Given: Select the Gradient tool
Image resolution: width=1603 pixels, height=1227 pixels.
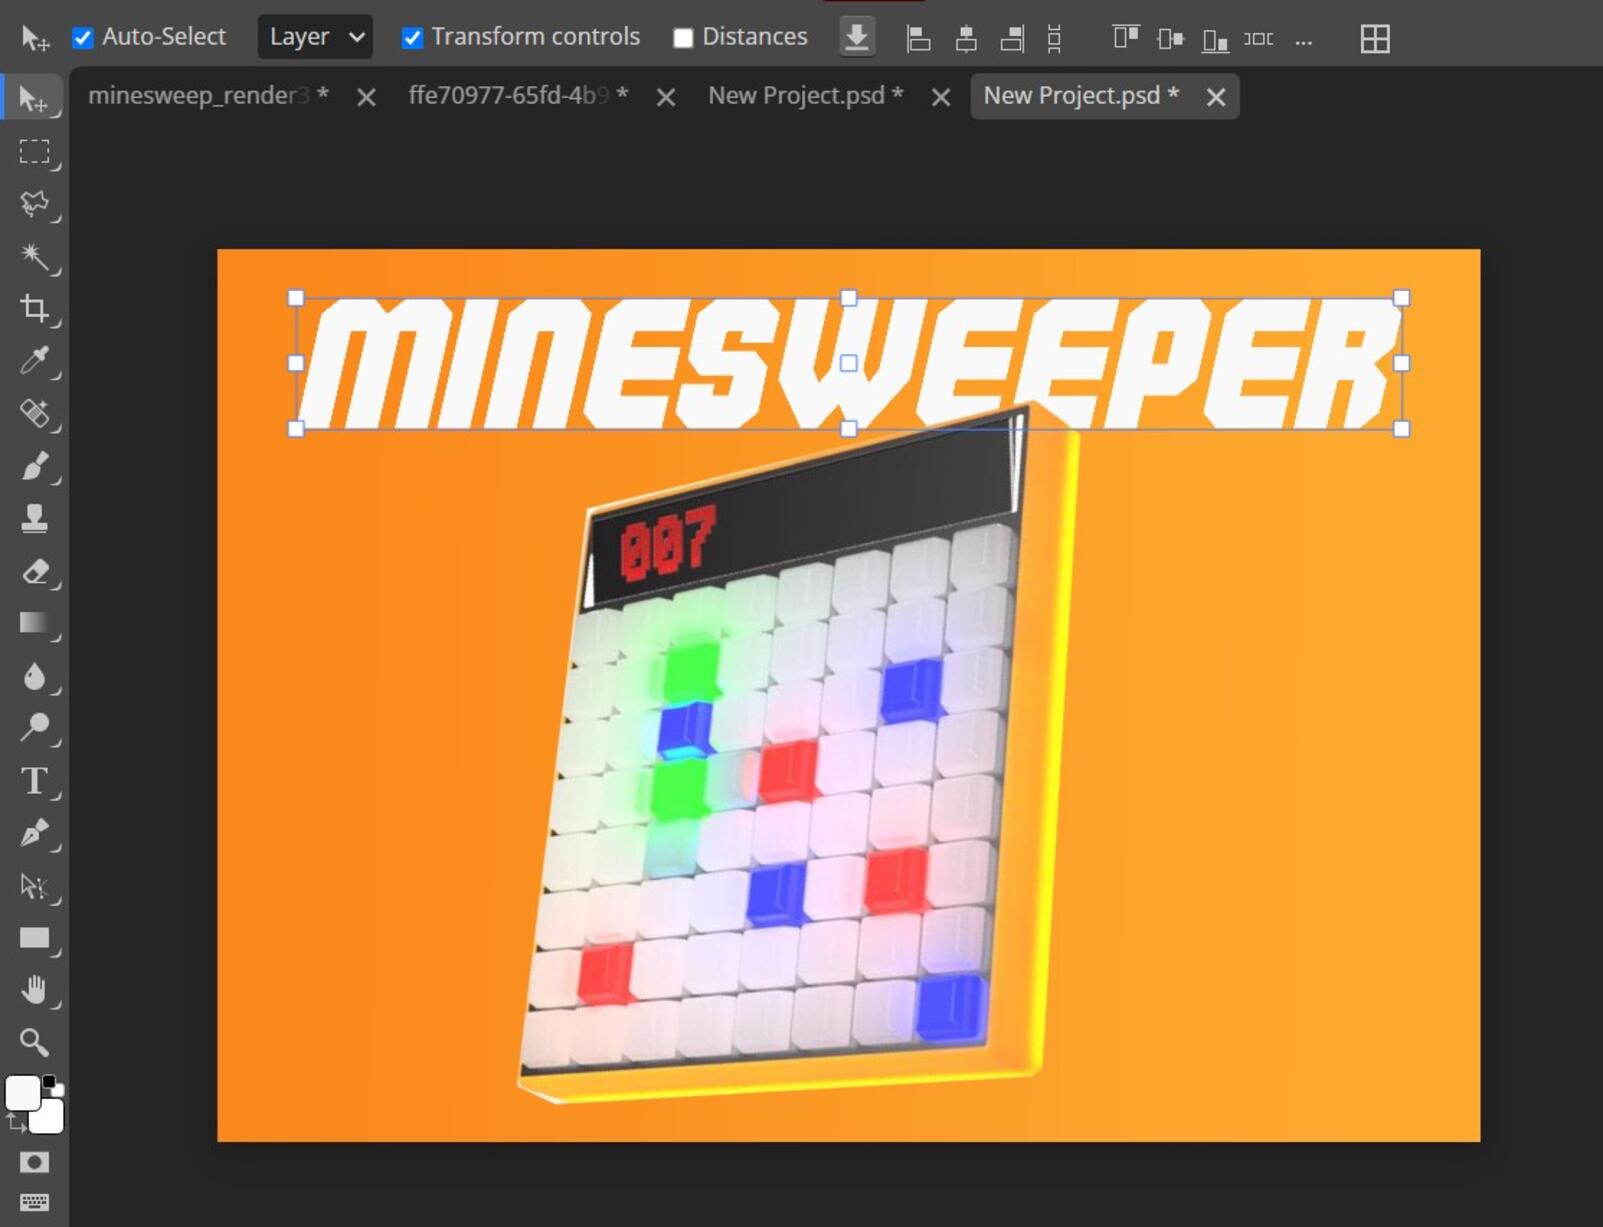Looking at the screenshot, I should click(34, 623).
